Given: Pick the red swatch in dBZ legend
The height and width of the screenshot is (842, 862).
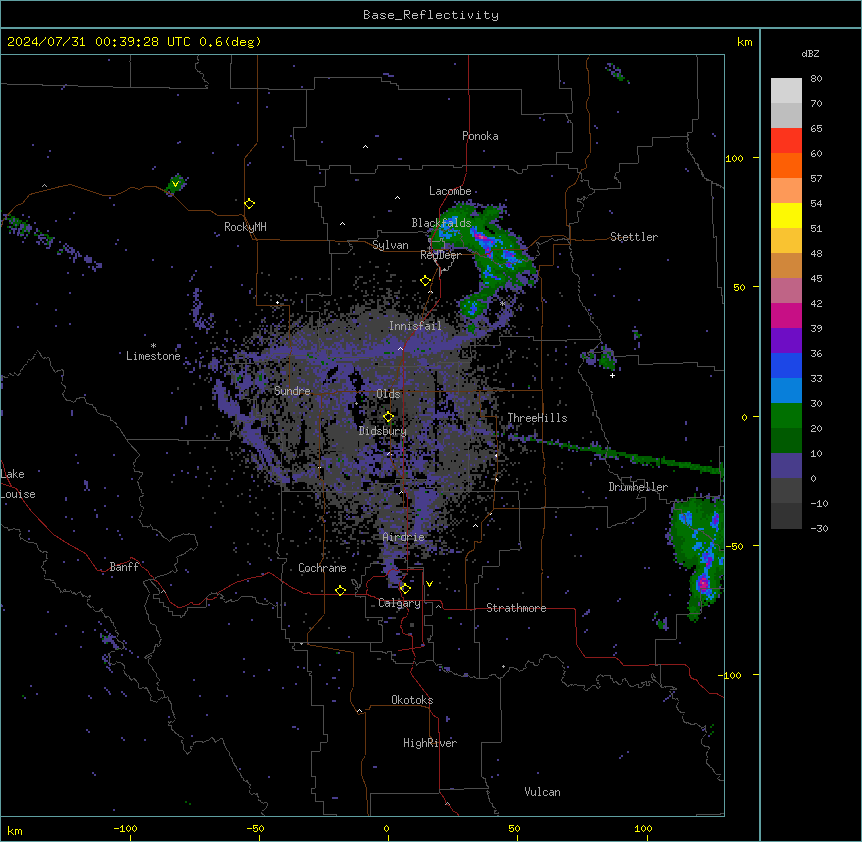Looking at the screenshot, I should tap(786, 141).
